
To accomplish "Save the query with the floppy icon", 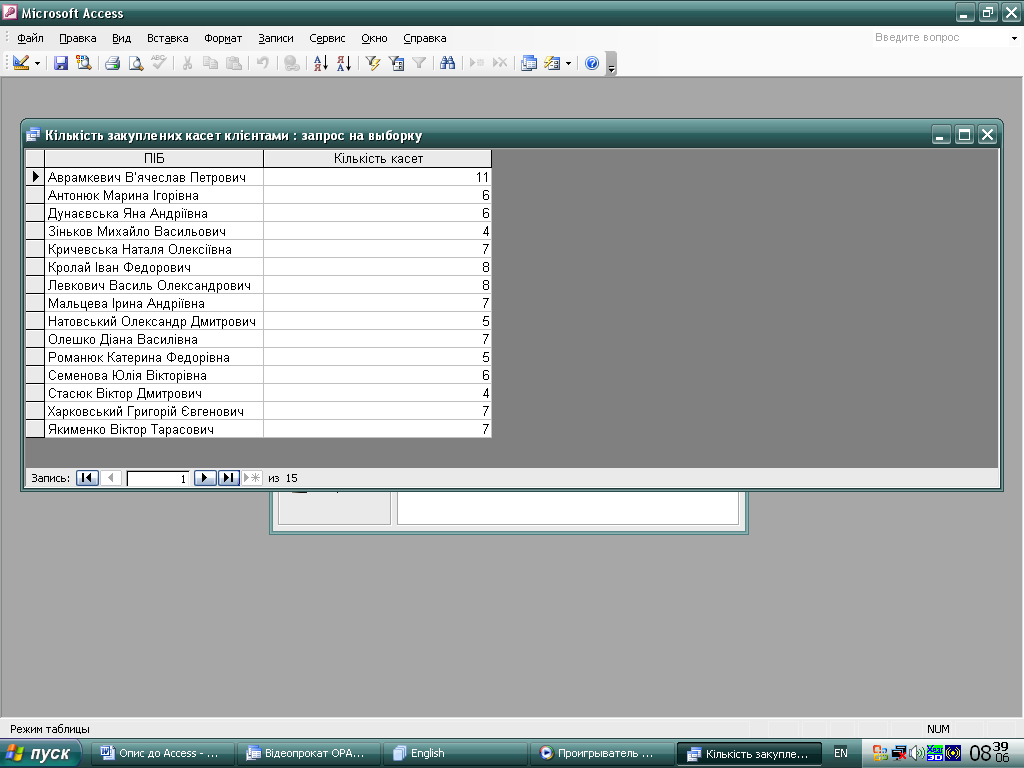I will pos(61,63).
